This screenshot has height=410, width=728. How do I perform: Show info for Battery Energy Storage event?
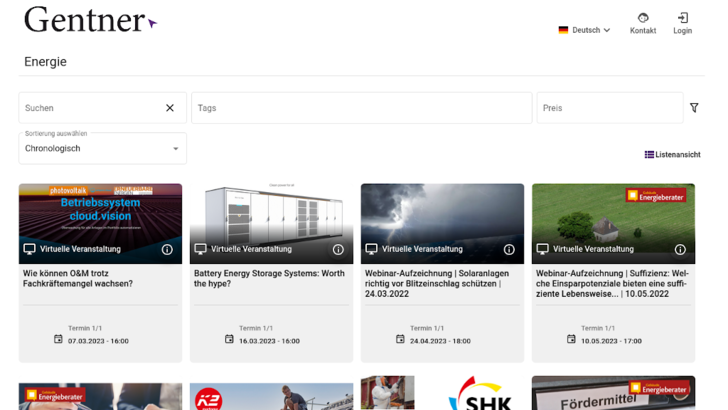pos(338,249)
